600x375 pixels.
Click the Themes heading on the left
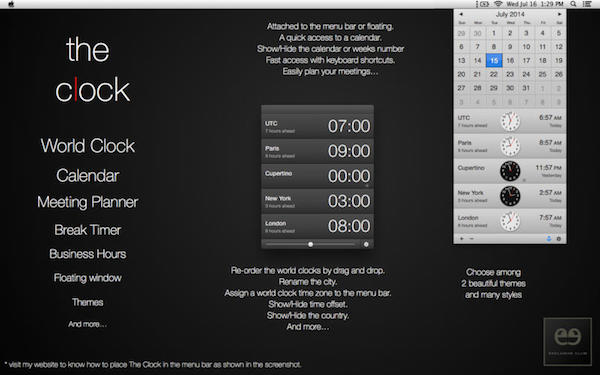coord(88,302)
